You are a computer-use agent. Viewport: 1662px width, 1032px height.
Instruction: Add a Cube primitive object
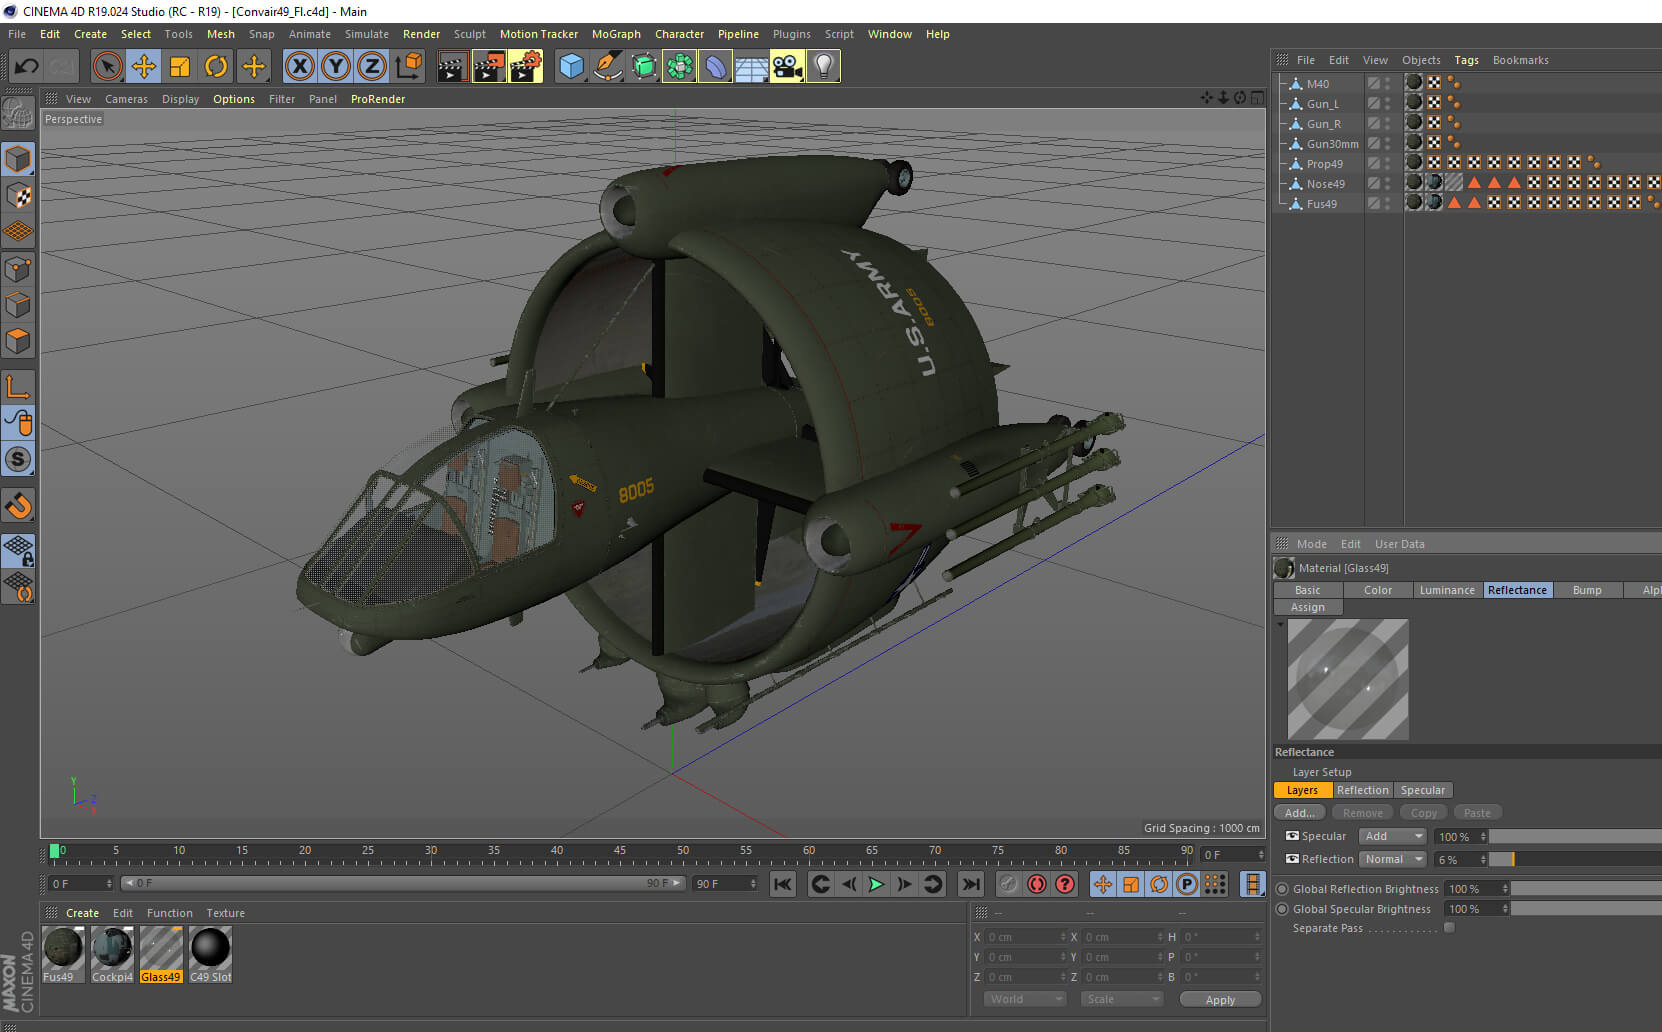coord(571,67)
